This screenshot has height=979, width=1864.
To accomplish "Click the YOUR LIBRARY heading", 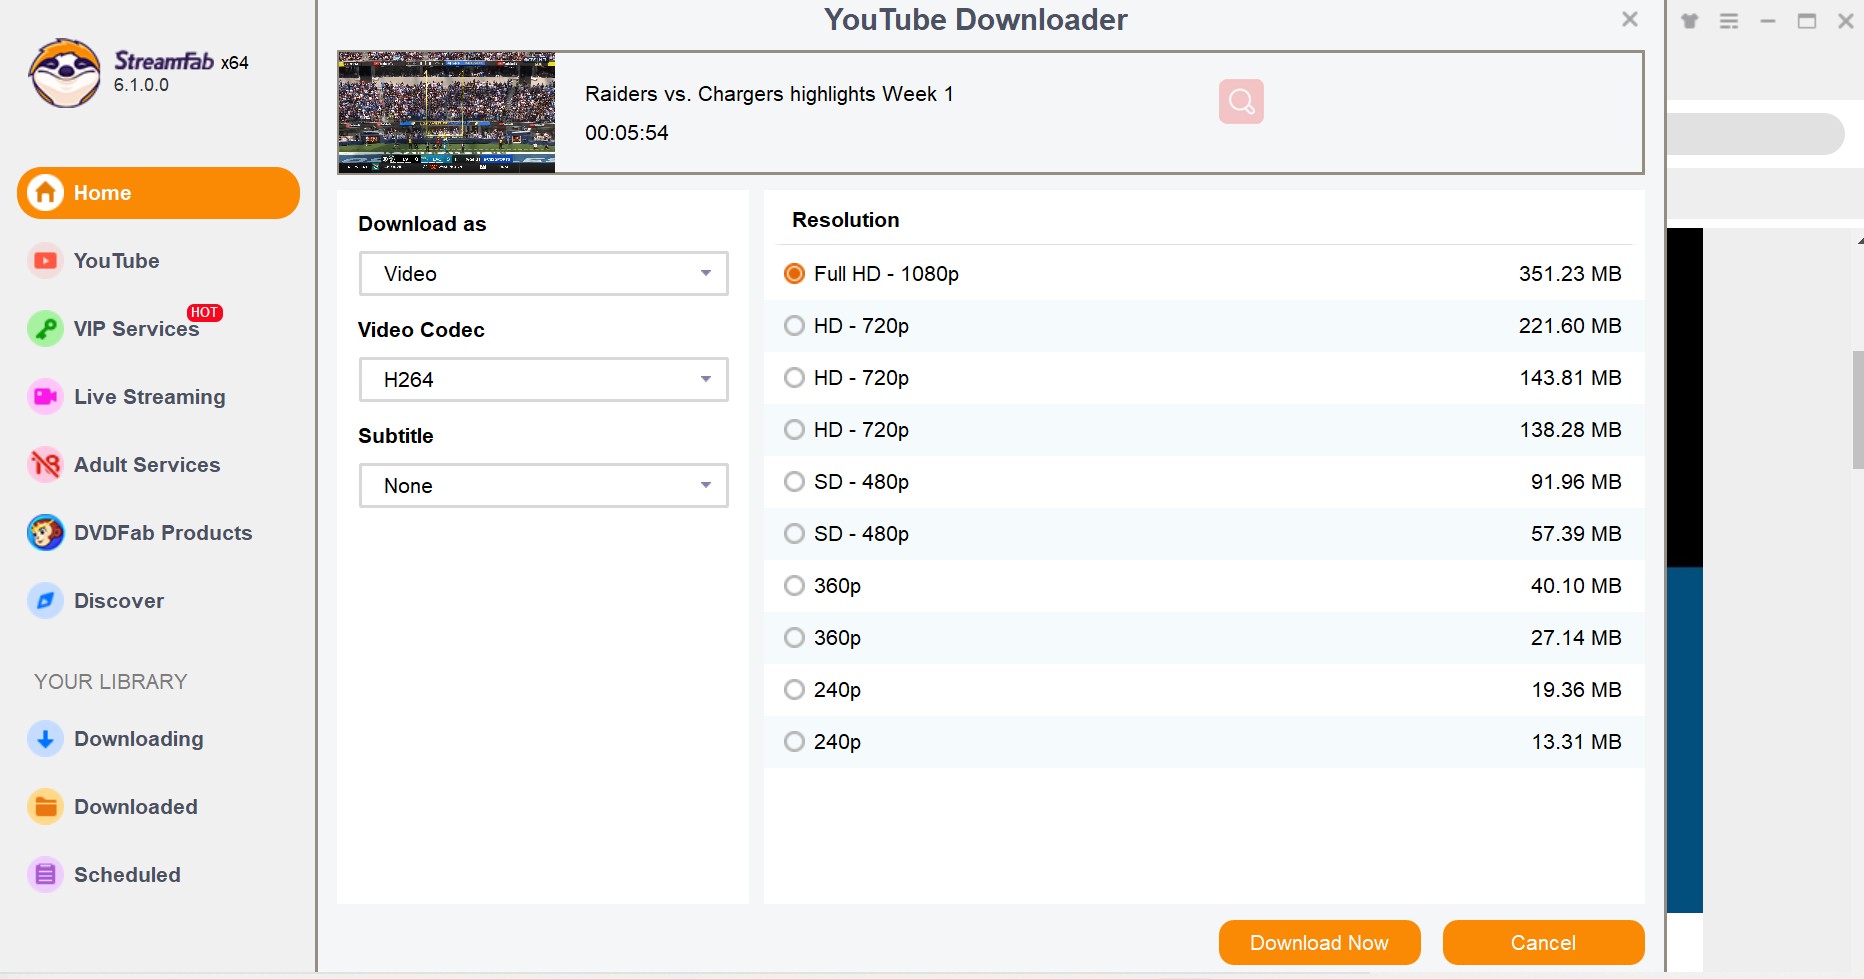I will pos(111,682).
